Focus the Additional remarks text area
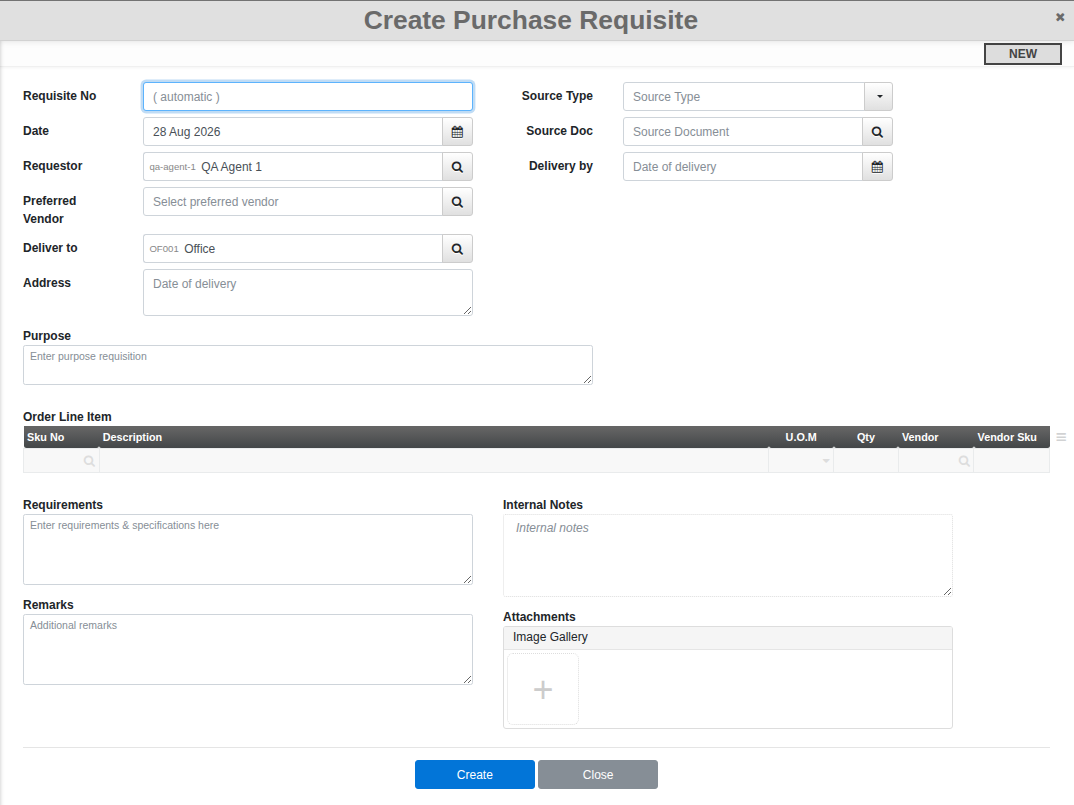Image resolution: width=1074 pixels, height=805 pixels. point(248,649)
